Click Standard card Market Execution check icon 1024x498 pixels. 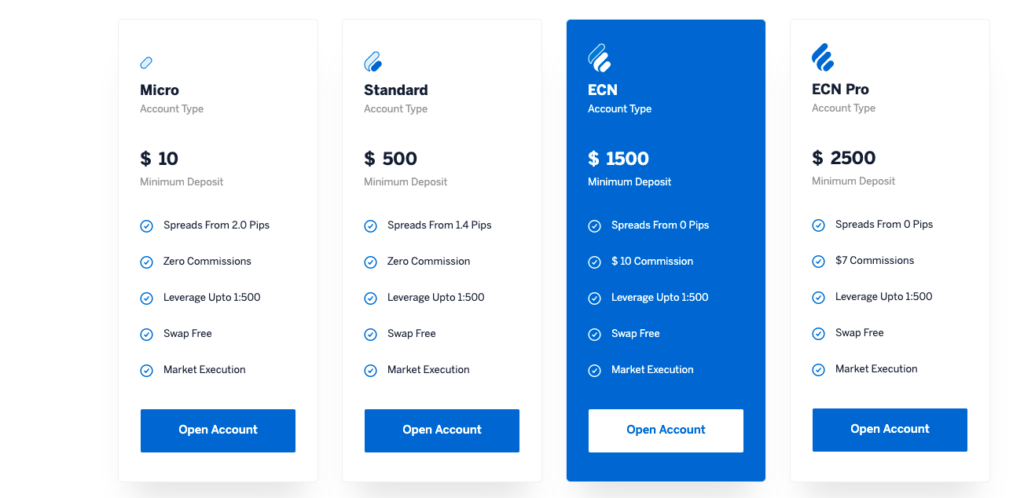pyautogui.click(x=370, y=370)
